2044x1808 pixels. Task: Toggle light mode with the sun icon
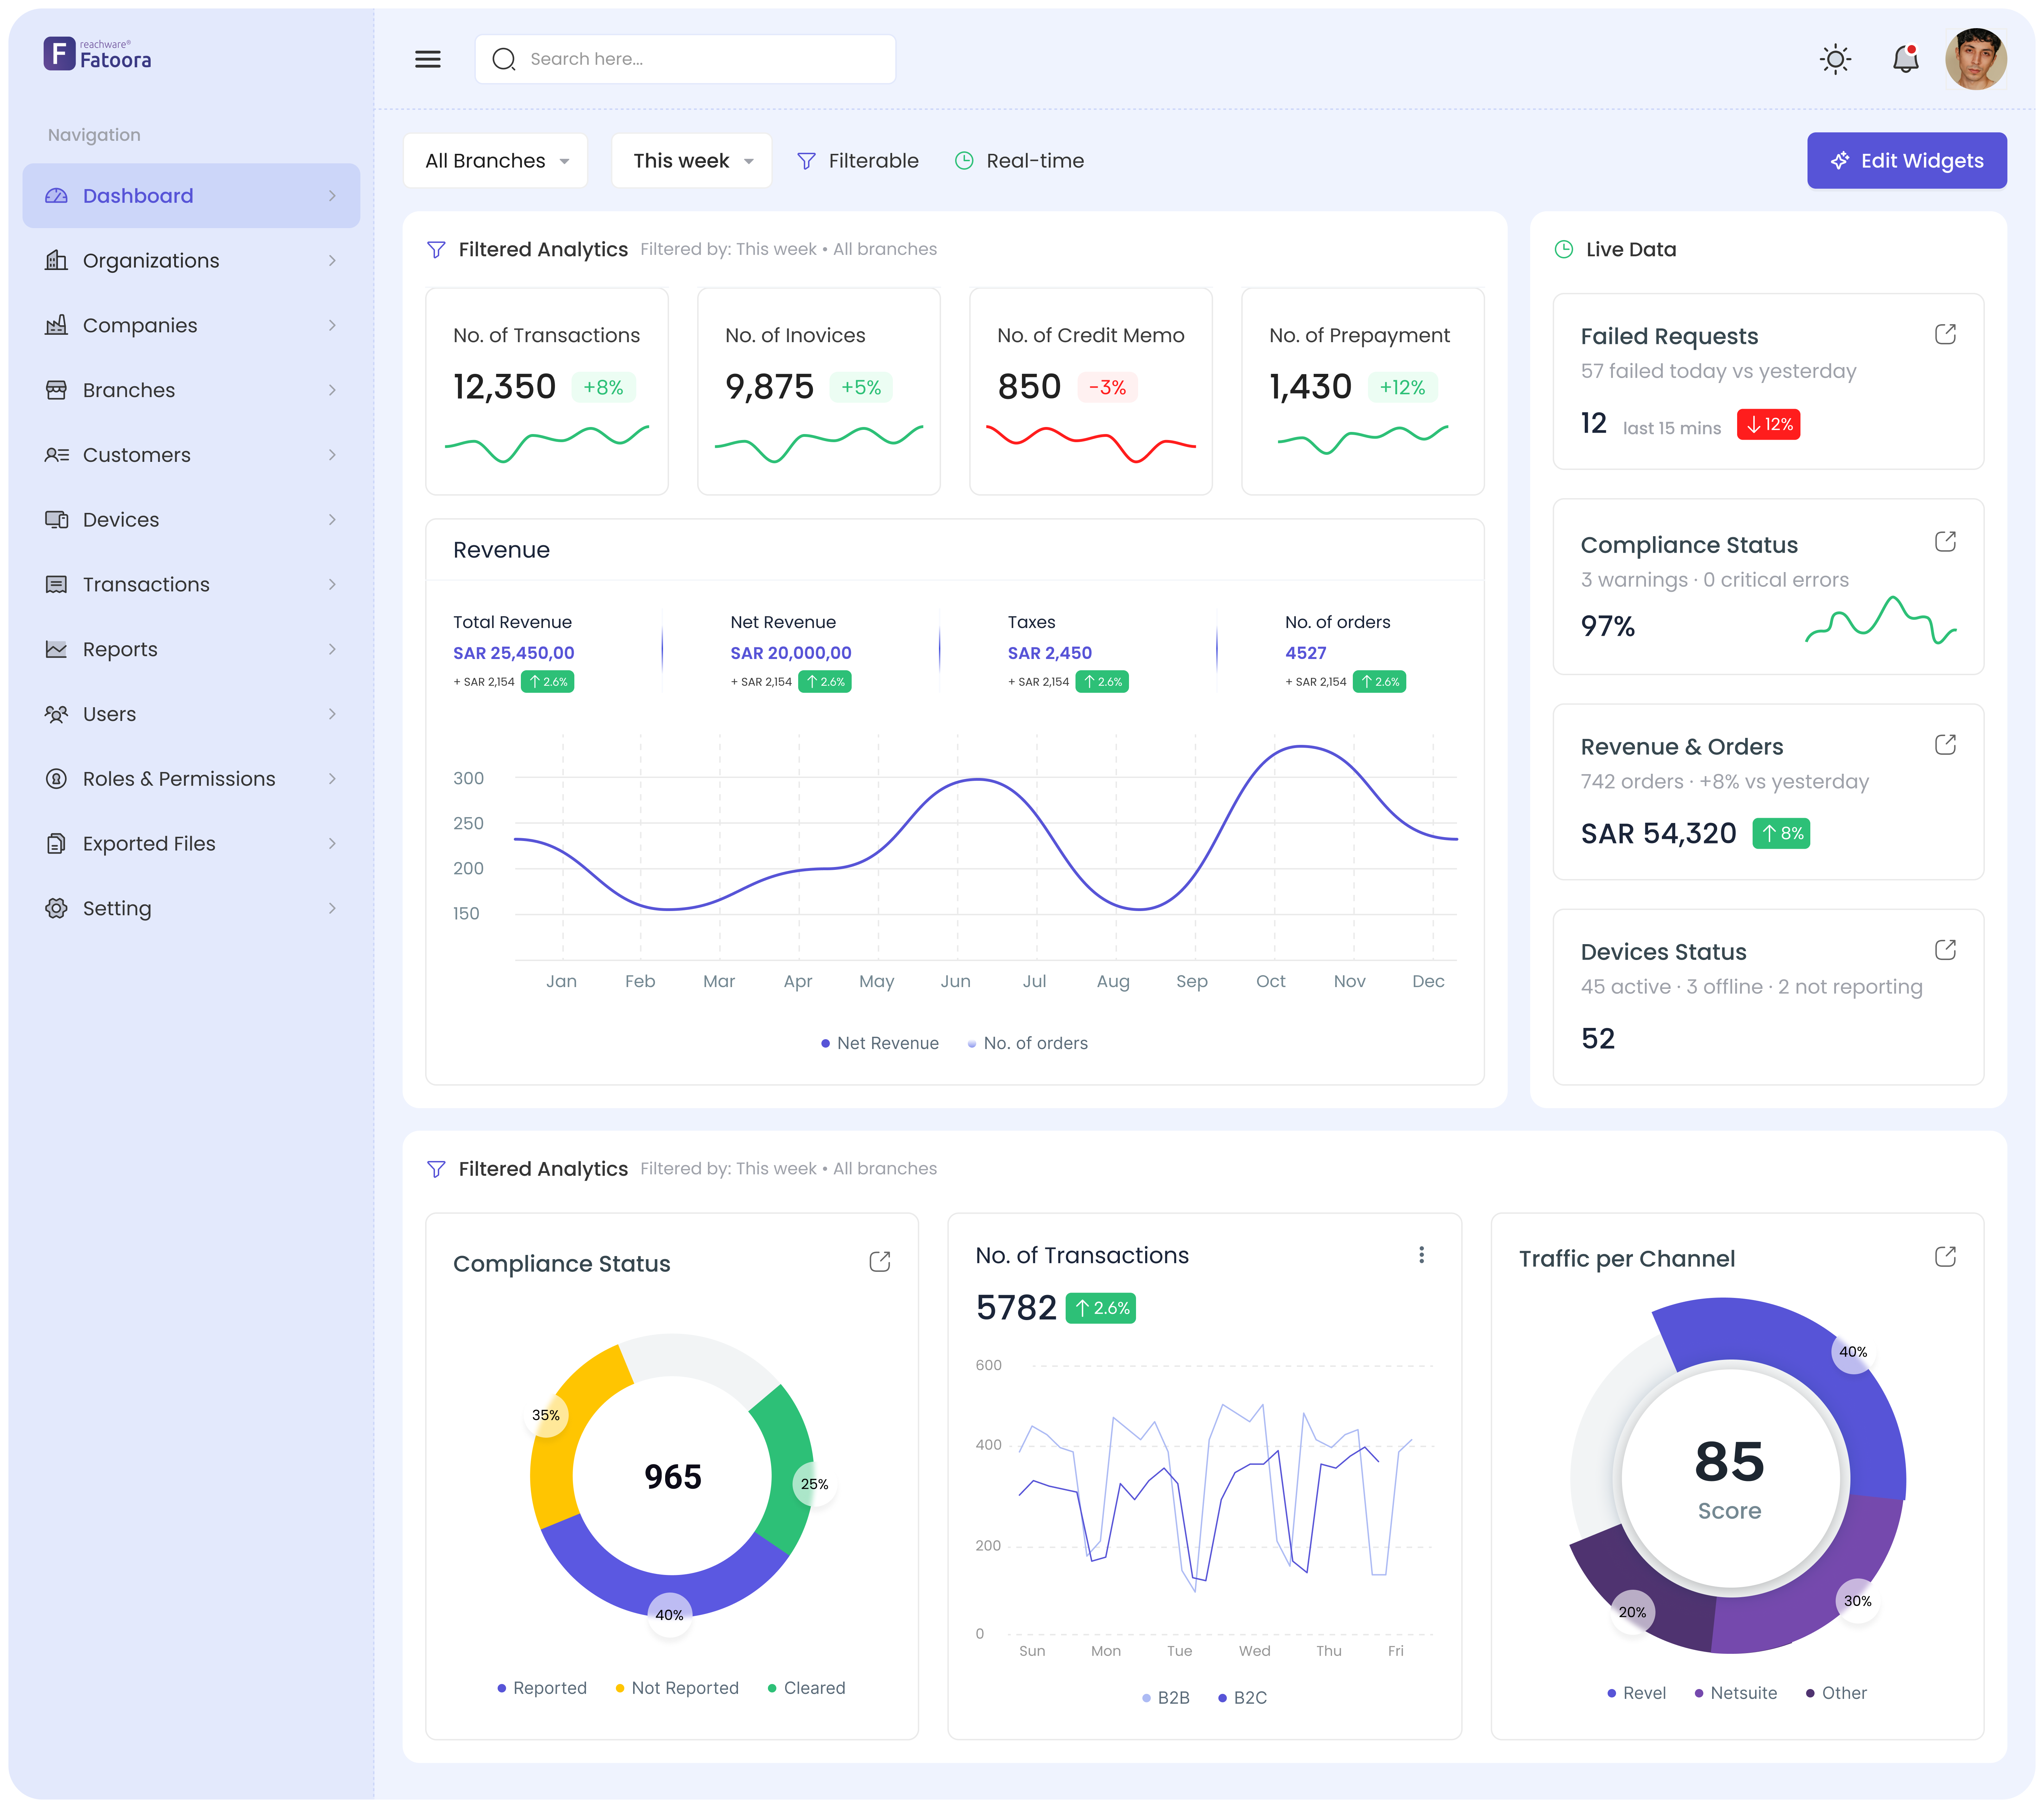1836,59
